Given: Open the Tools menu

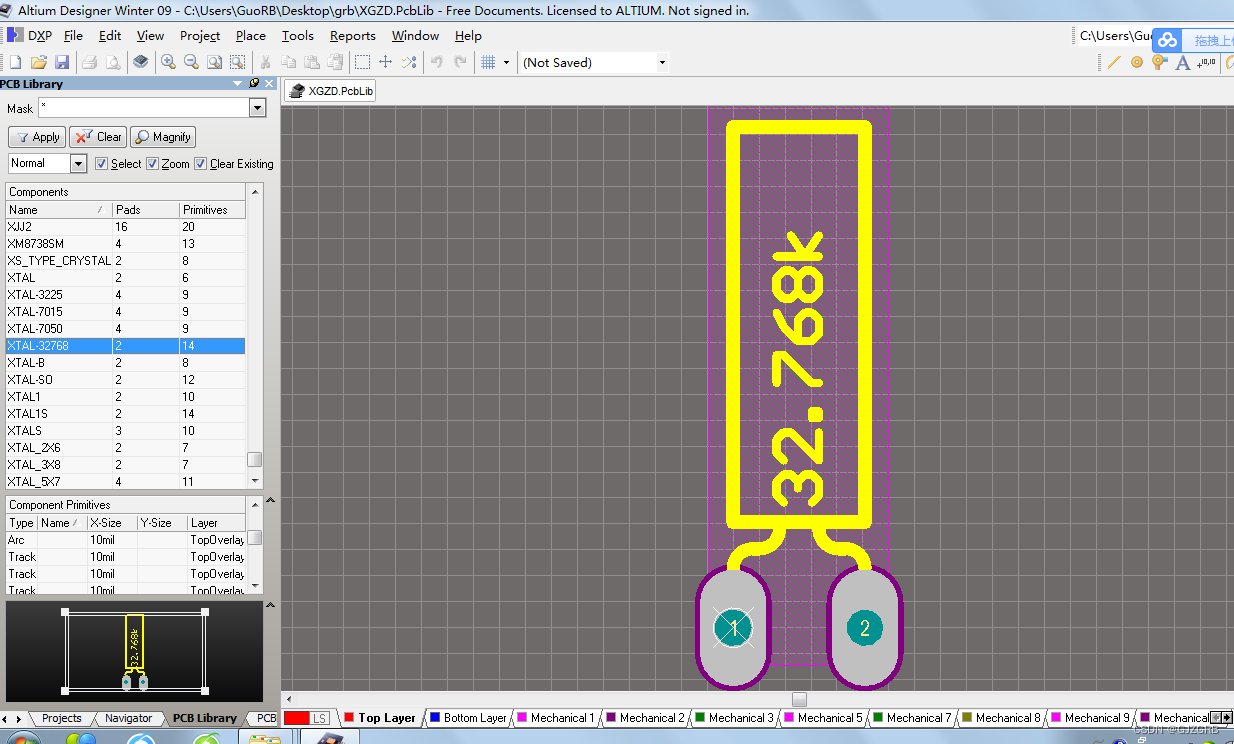Looking at the screenshot, I should pyautogui.click(x=297, y=35).
